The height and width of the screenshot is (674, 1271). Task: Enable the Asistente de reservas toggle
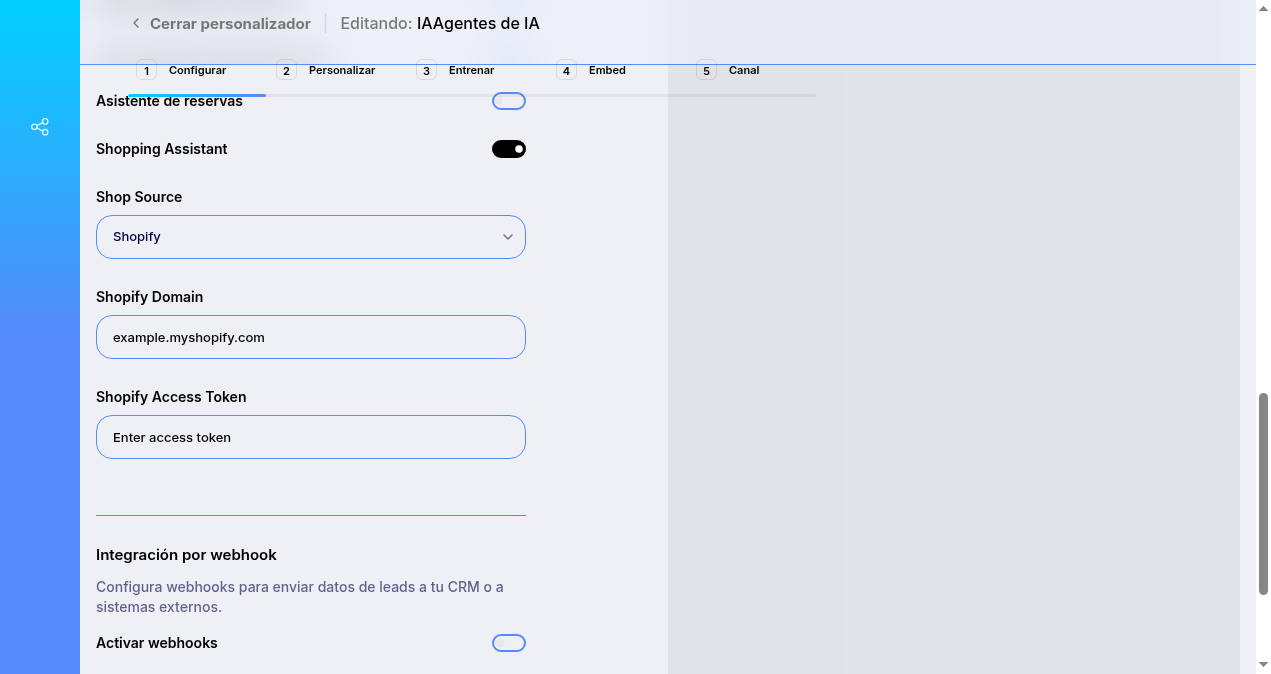point(508,100)
